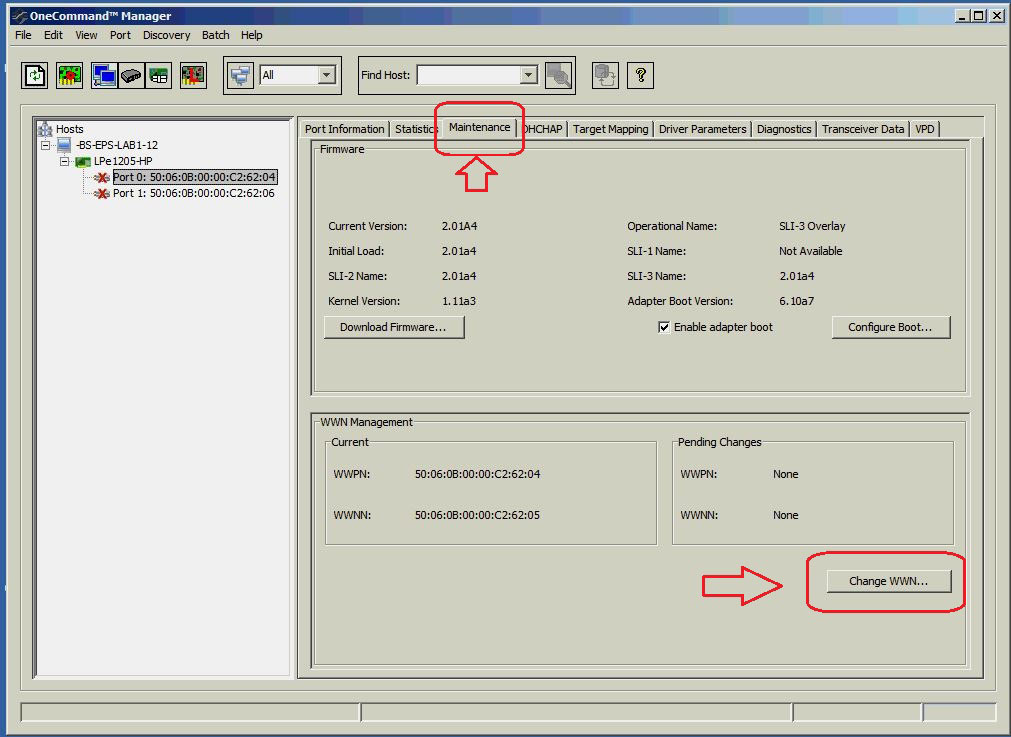Switch to Virtual Ports View icon

159,75
